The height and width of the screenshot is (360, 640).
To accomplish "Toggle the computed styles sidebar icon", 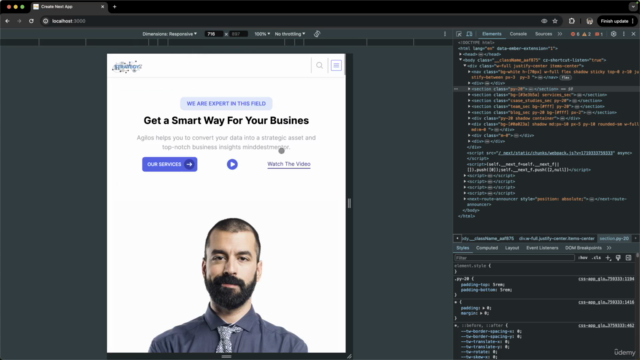I will pos(629,258).
